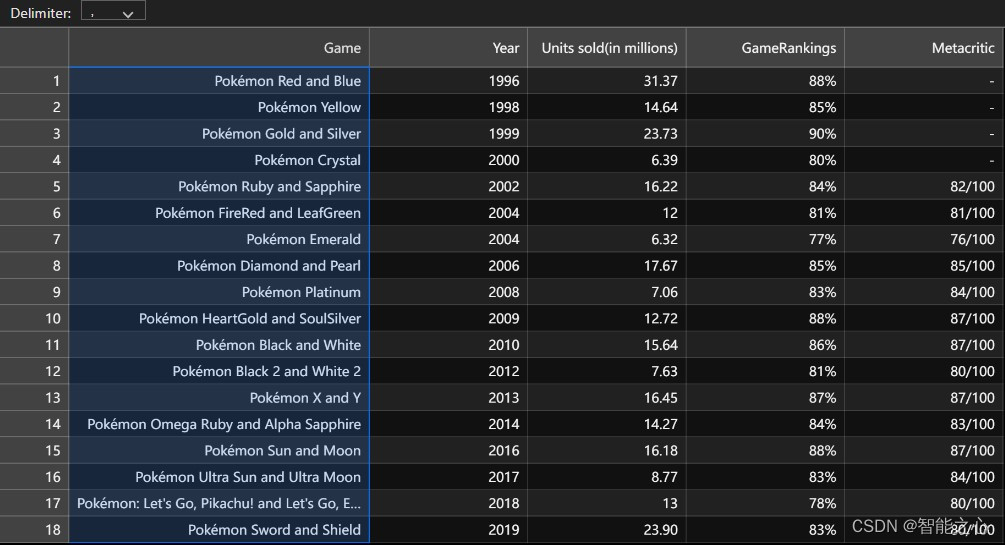Select units sold cell 8.77
Screen dimensions: 1005x545
click(606, 476)
